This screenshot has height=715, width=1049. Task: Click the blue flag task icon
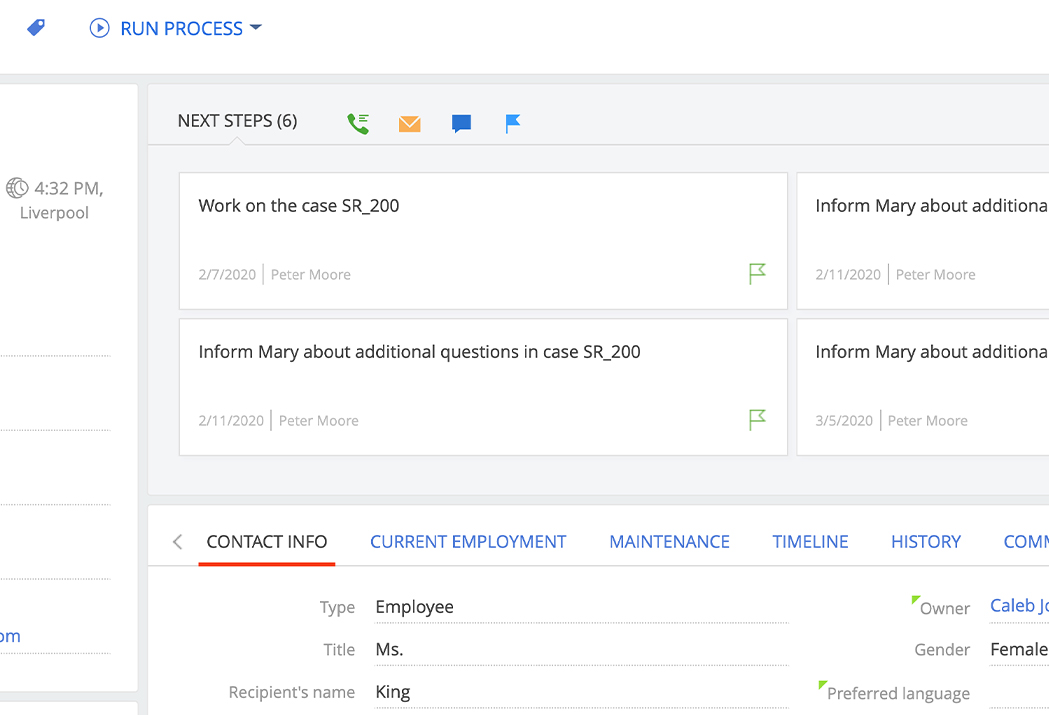pyautogui.click(x=513, y=123)
